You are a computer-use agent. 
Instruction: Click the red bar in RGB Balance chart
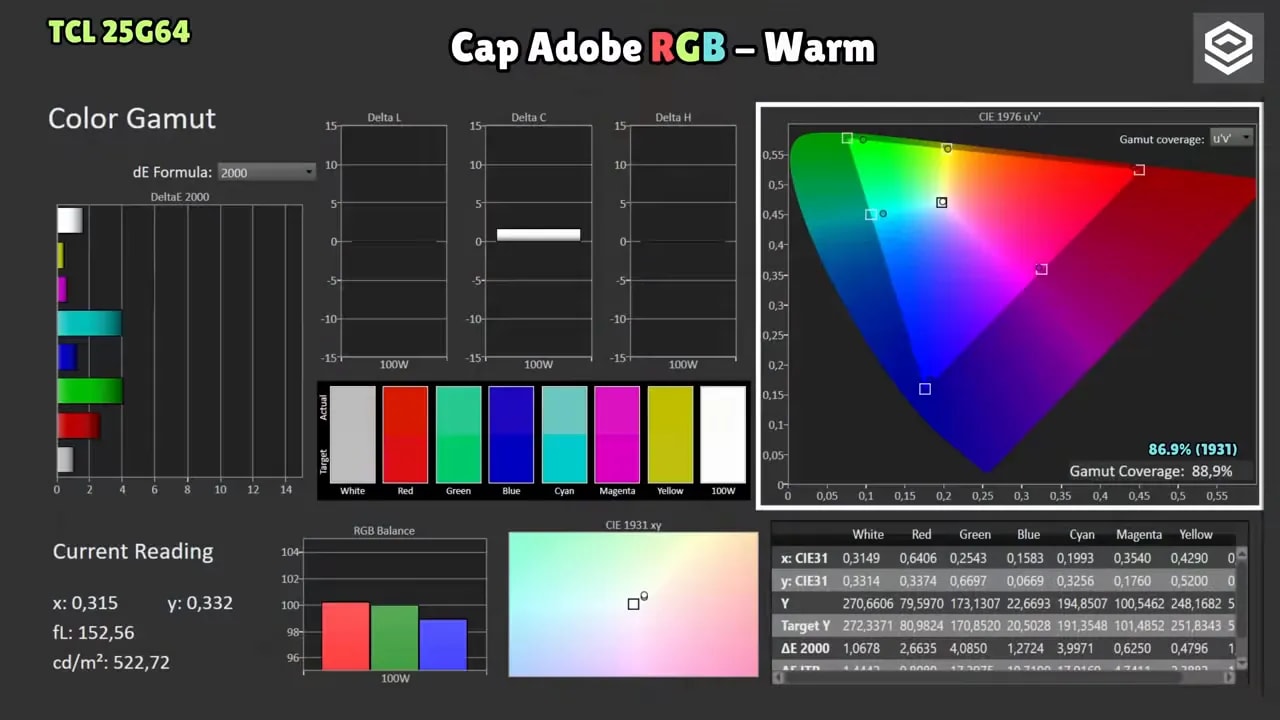click(345, 636)
